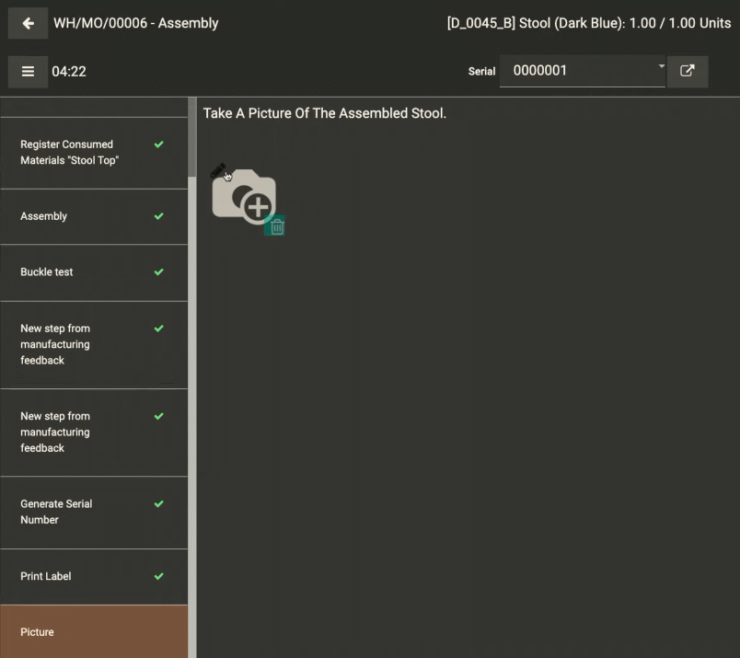The height and width of the screenshot is (658, 740).
Task: Click the back arrow button
Action: coord(28,23)
